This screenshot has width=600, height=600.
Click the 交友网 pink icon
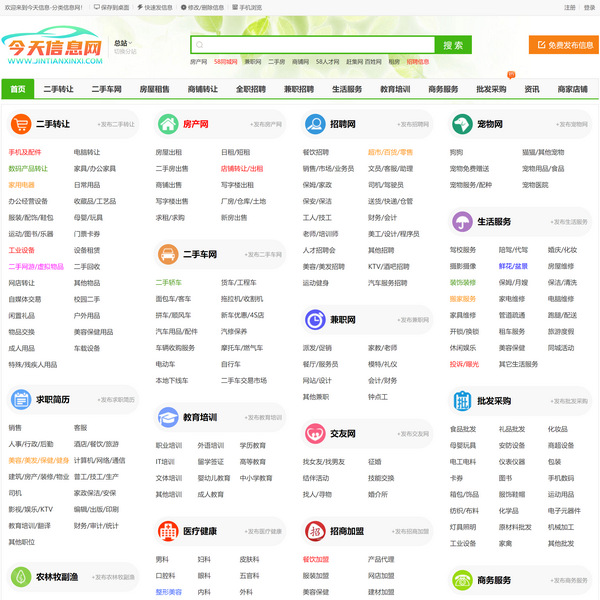[x=315, y=433]
